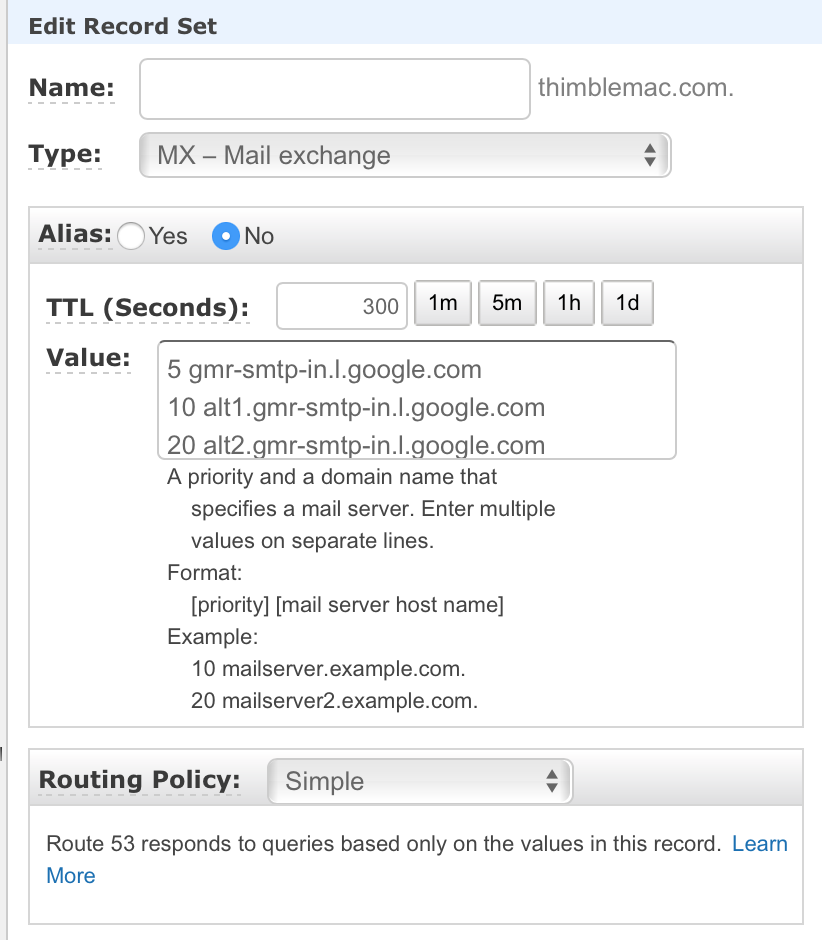Screen dimensions: 822x940
Task: Click the Type field label
Action: [x=65, y=154]
